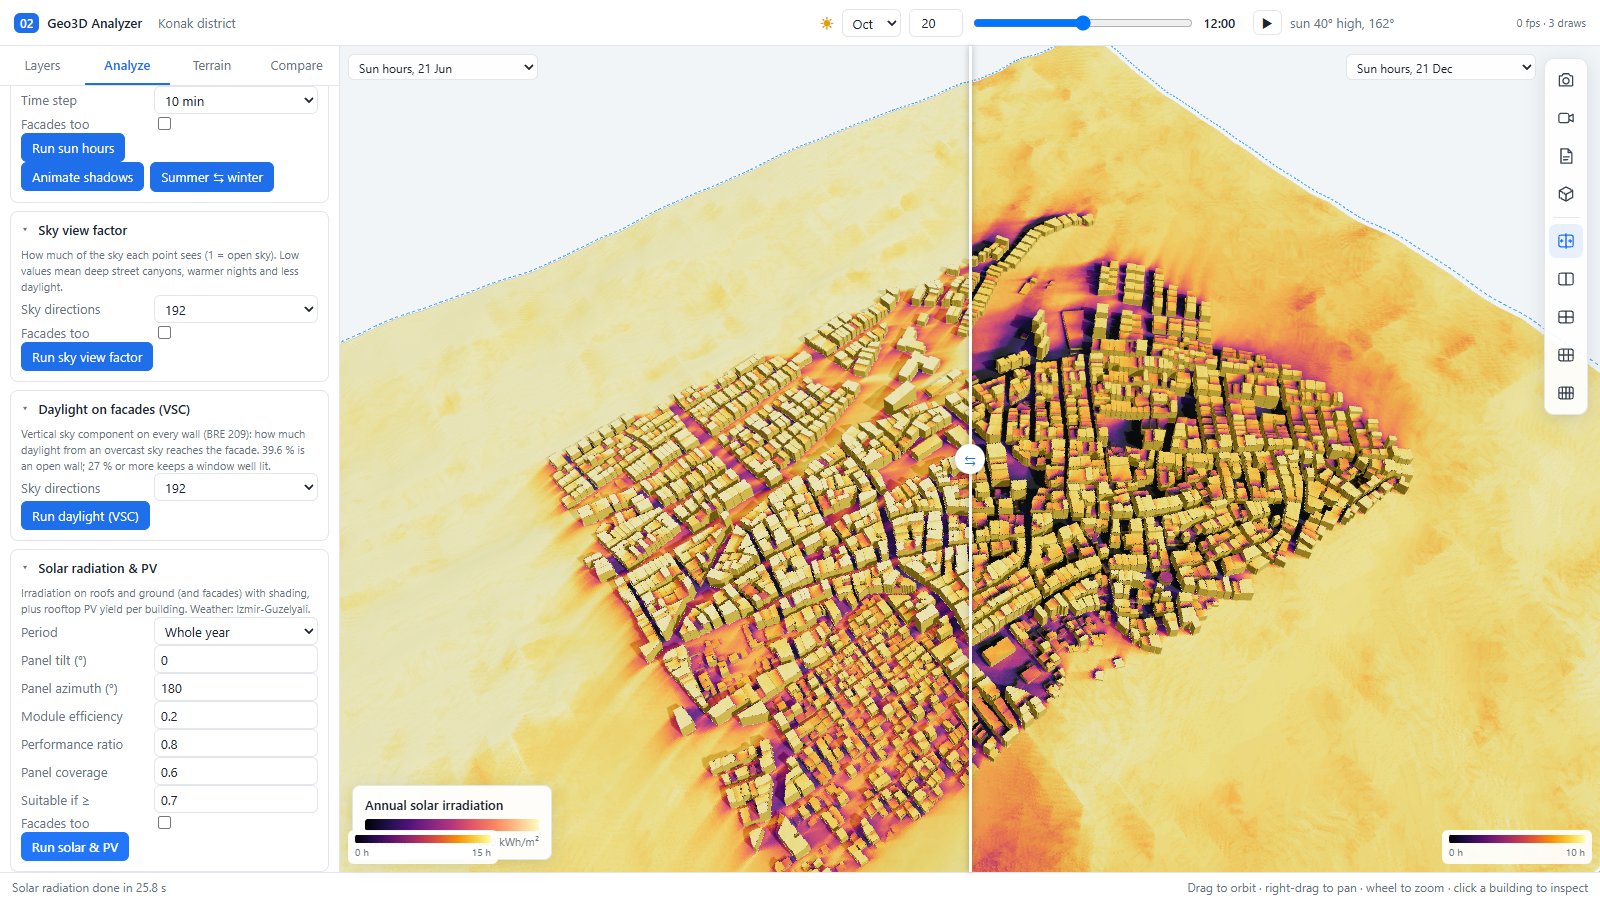
Task: Click Summer ⇆ winter button
Action: [212, 177]
